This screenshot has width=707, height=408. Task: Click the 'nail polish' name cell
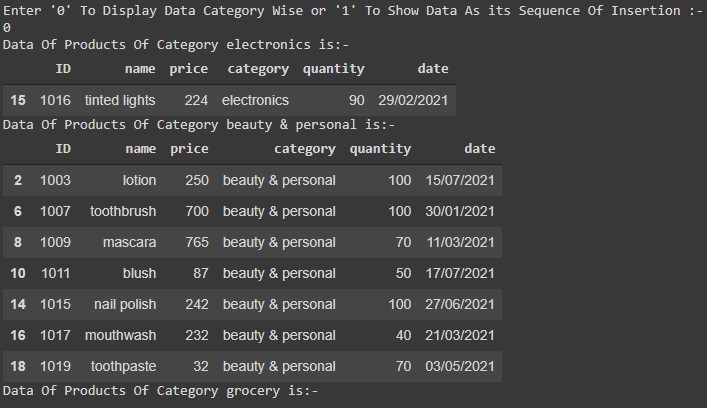(125, 304)
